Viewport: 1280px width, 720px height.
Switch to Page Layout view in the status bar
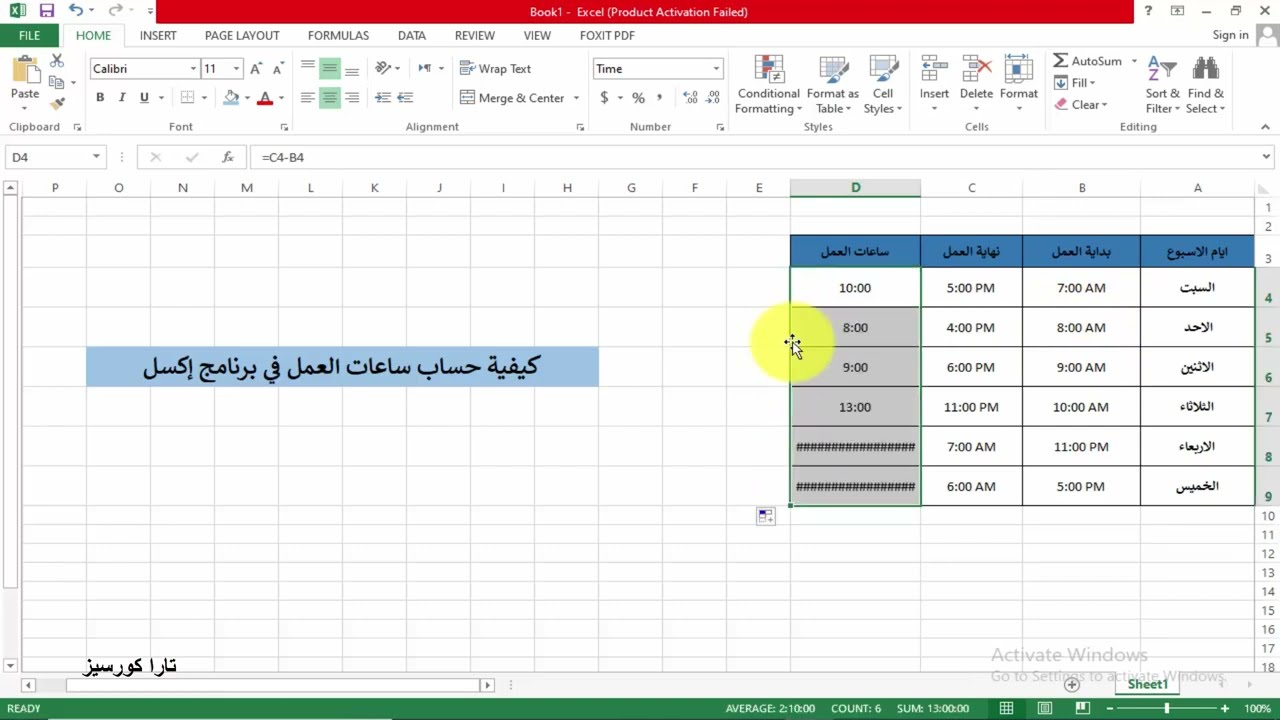(1045, 708)
